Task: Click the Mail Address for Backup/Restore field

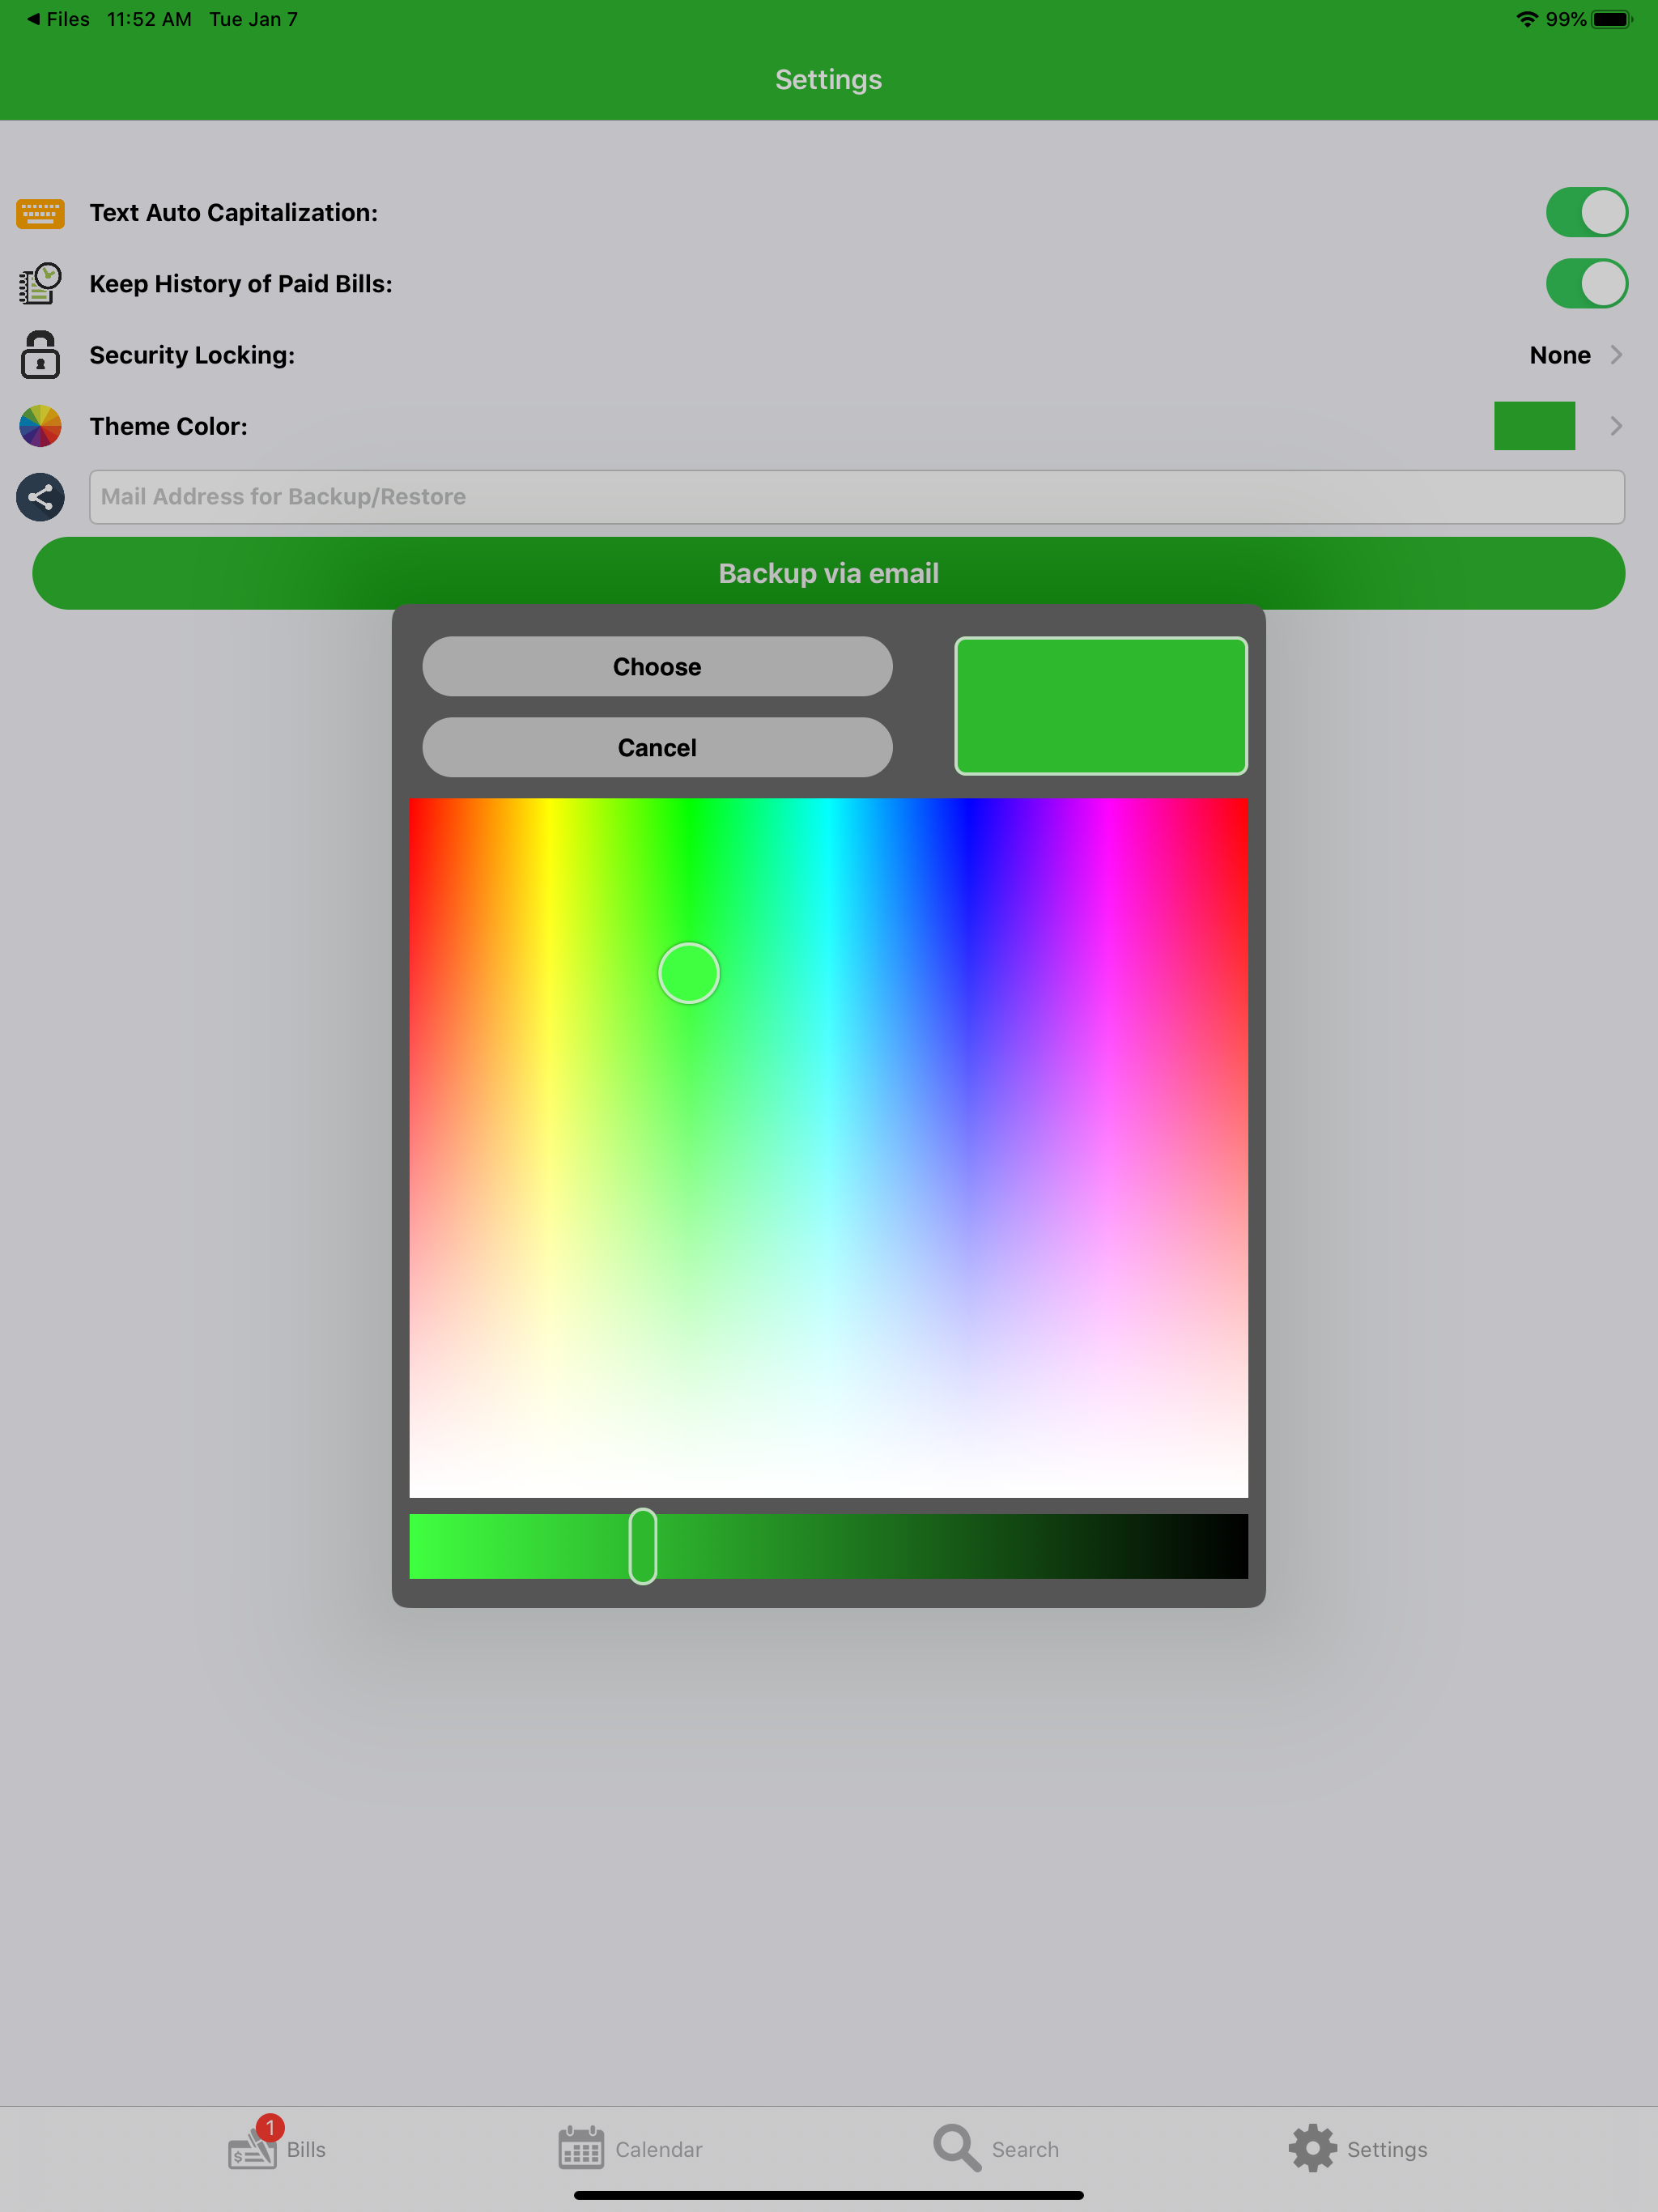Action: click(856, 497)
